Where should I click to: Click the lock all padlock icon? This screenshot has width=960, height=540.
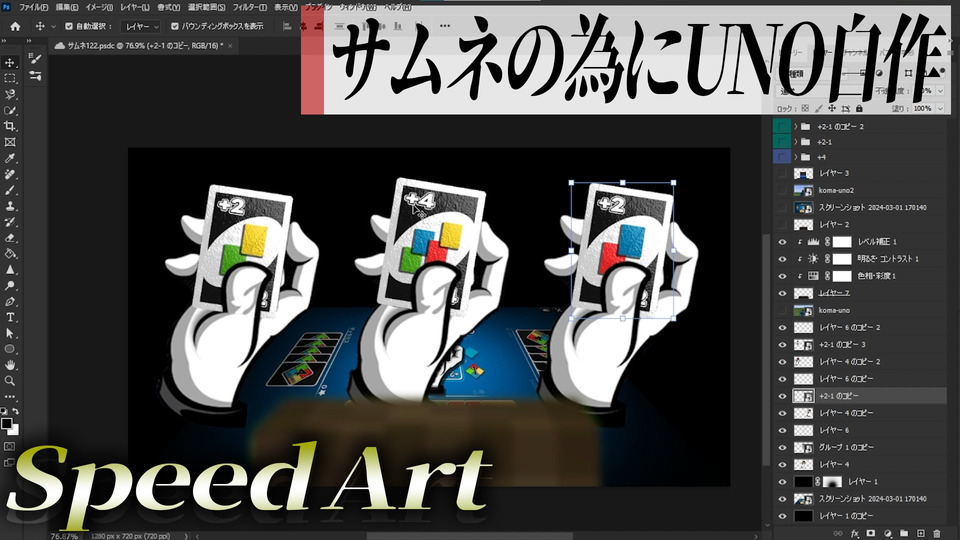pos(859,108)
